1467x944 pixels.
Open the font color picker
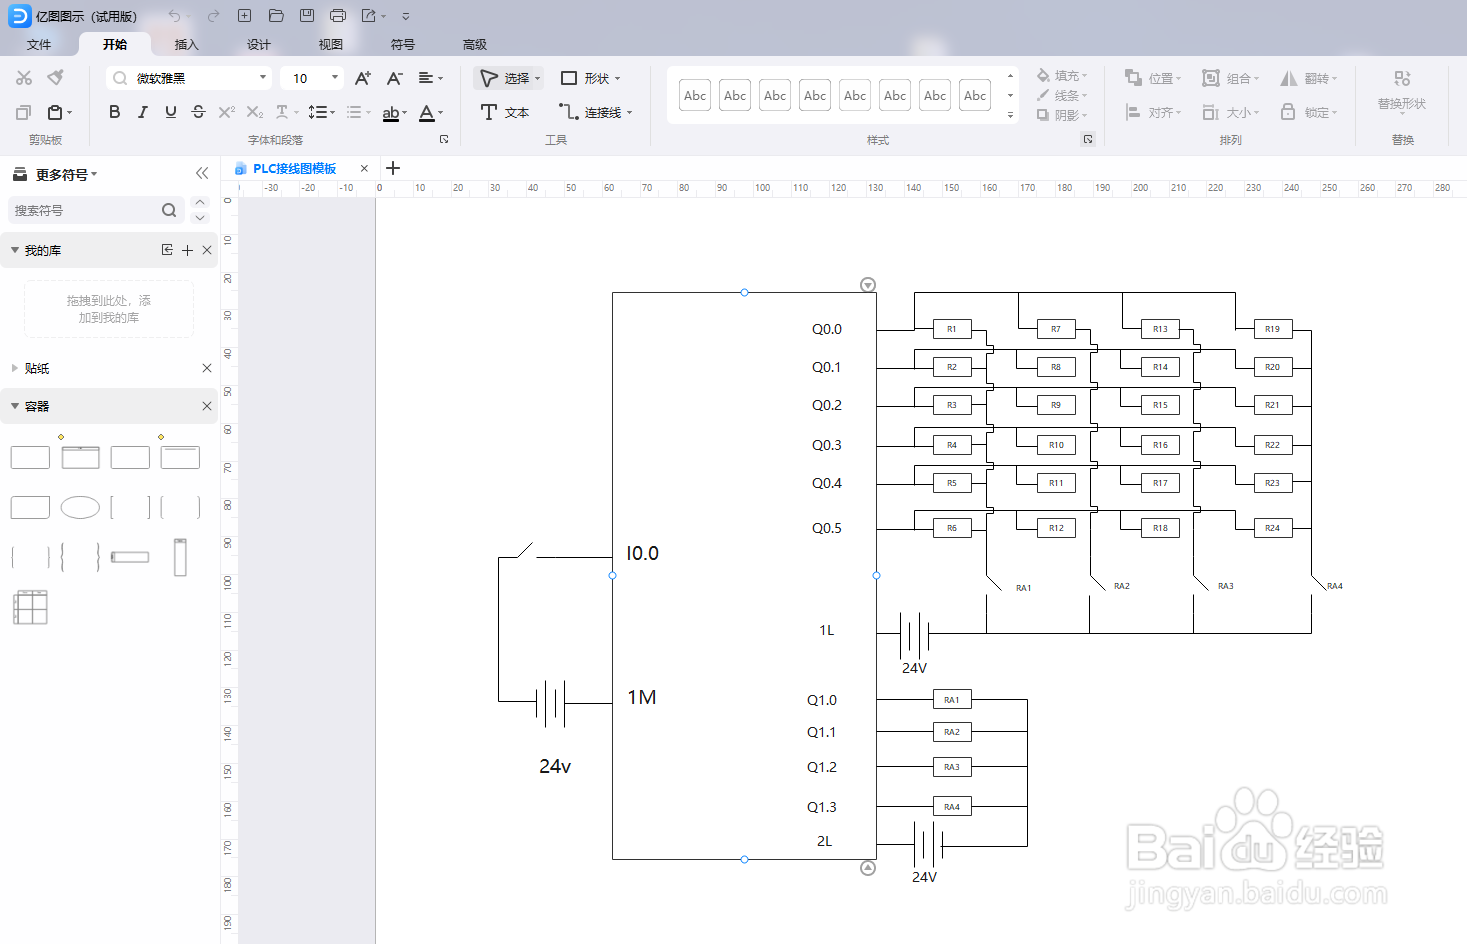tap(431, 112)
